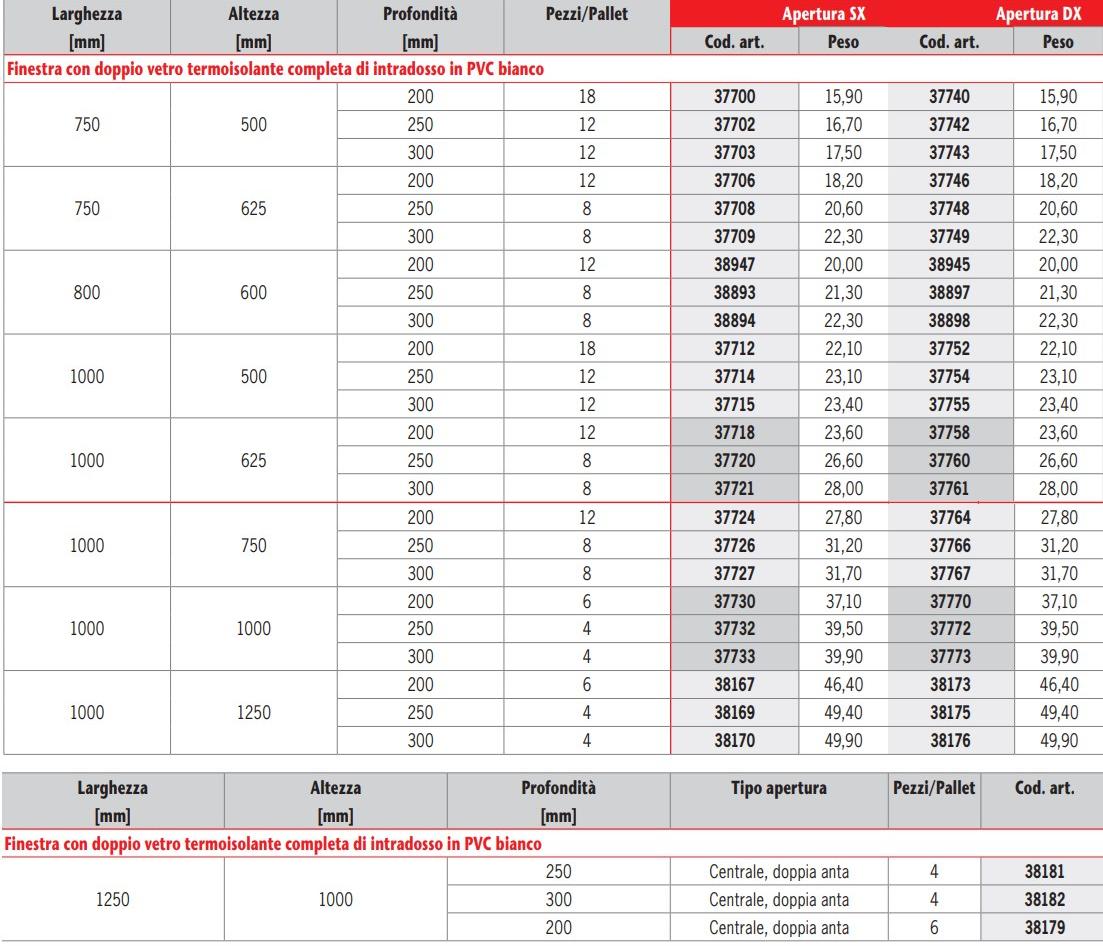1103x946 pixels.
Task: Select highlighted article code 37718
Action: tap(734, 433)
